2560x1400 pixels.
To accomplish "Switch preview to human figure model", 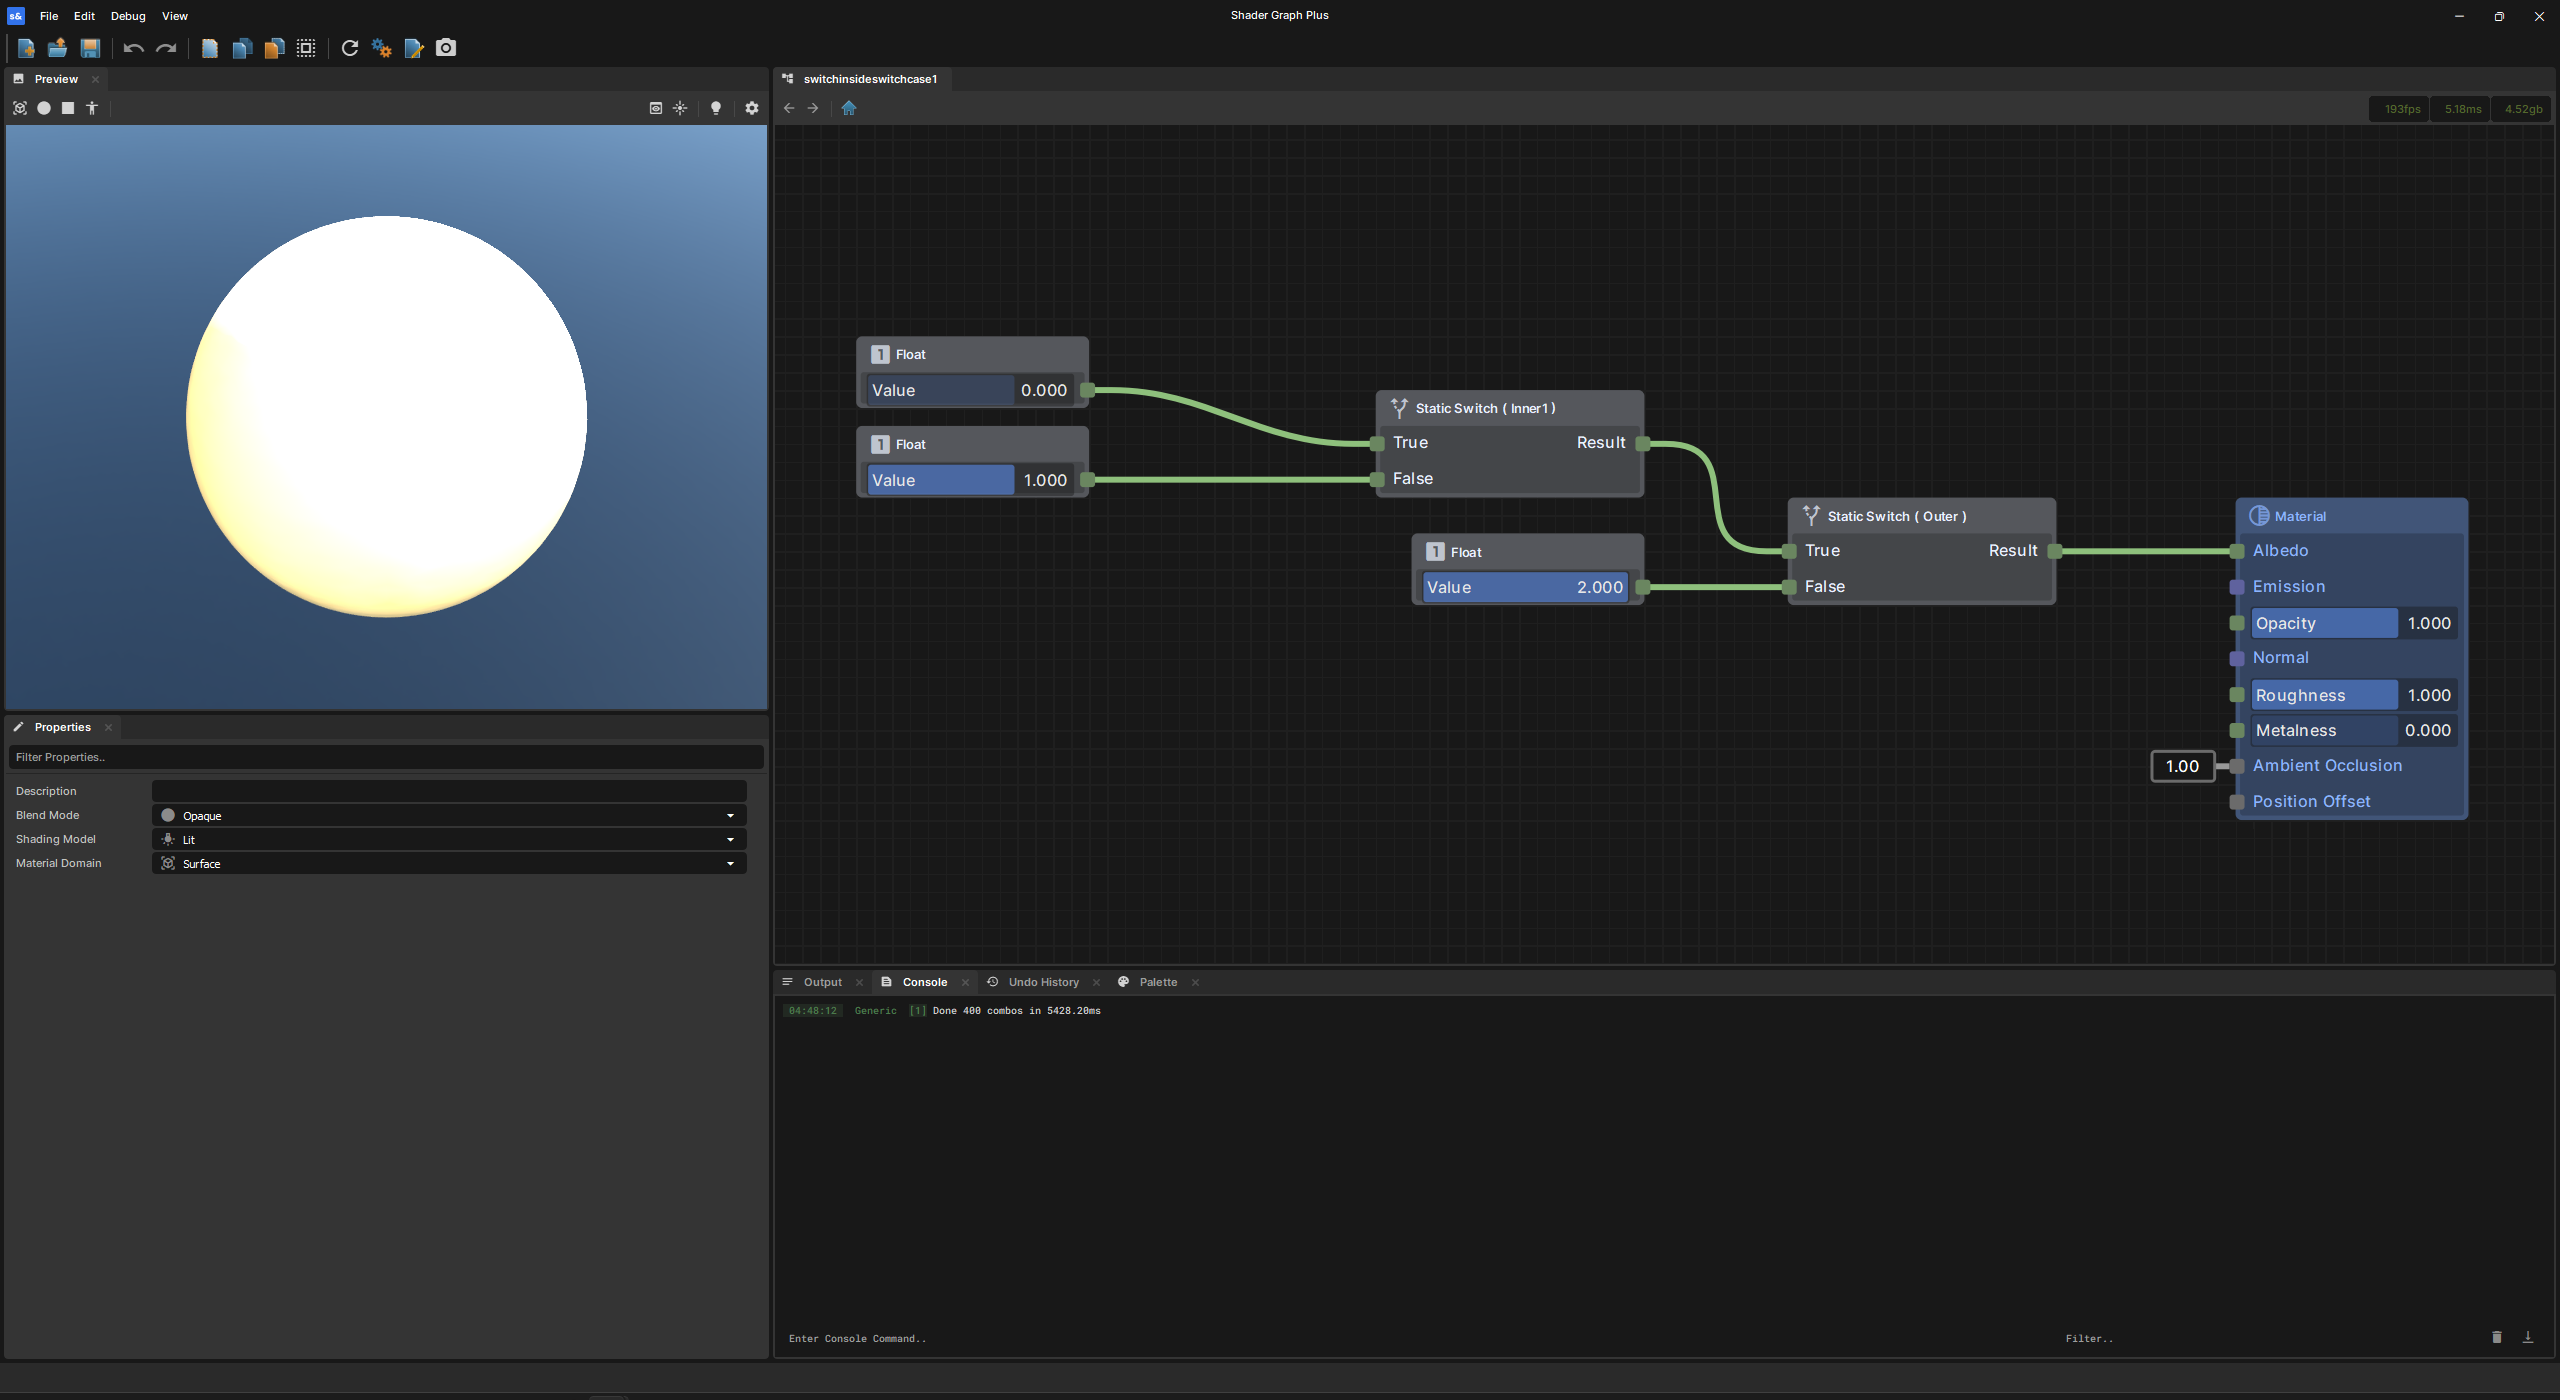I will (x=92, y=108).
